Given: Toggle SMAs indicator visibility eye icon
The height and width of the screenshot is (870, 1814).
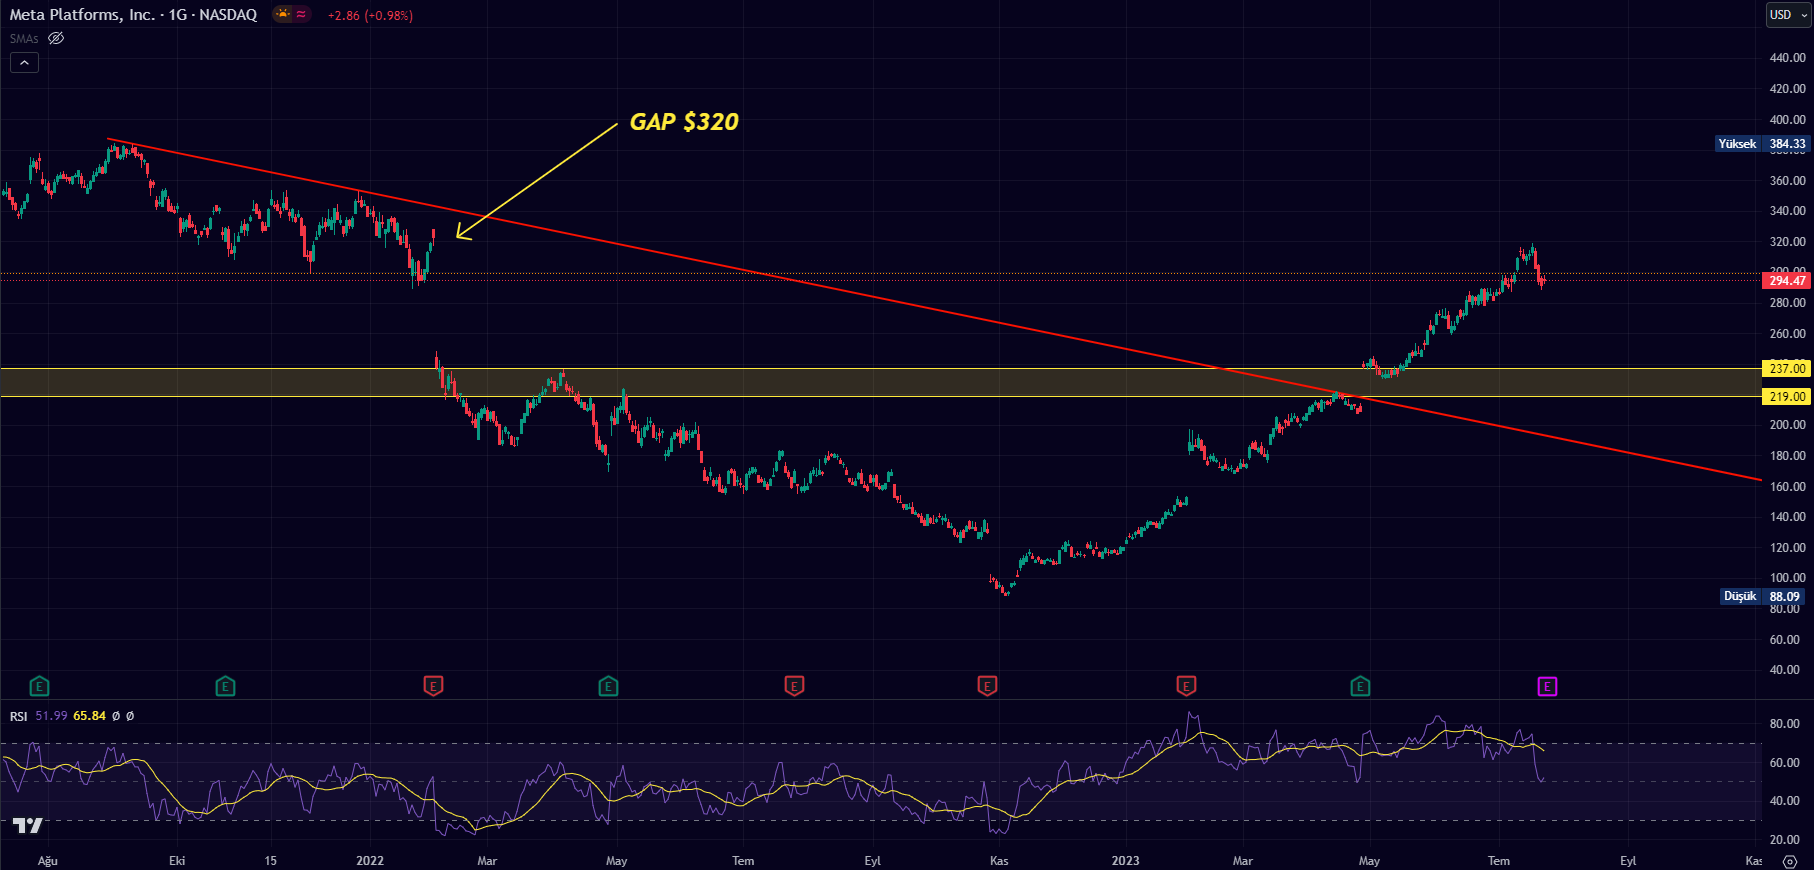Looking at the screenshot, I should (56, 38).
